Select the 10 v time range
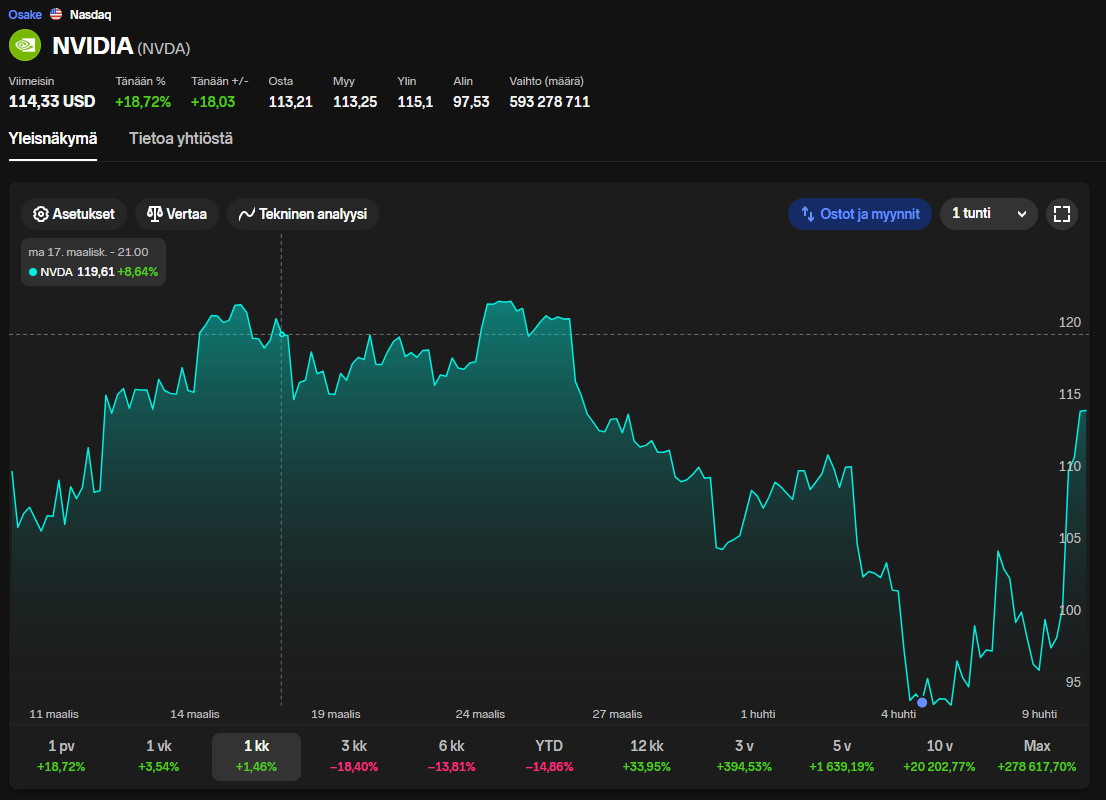 pos(940,756)
